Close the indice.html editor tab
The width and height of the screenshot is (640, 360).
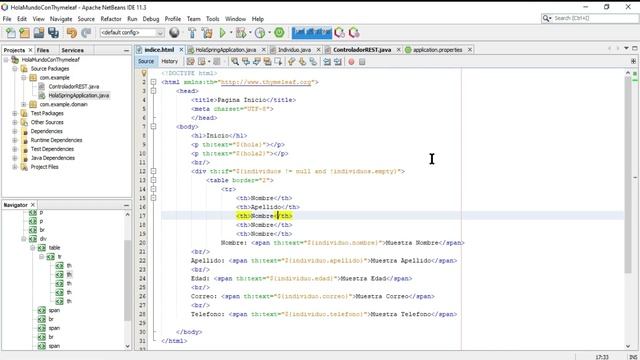181,50
